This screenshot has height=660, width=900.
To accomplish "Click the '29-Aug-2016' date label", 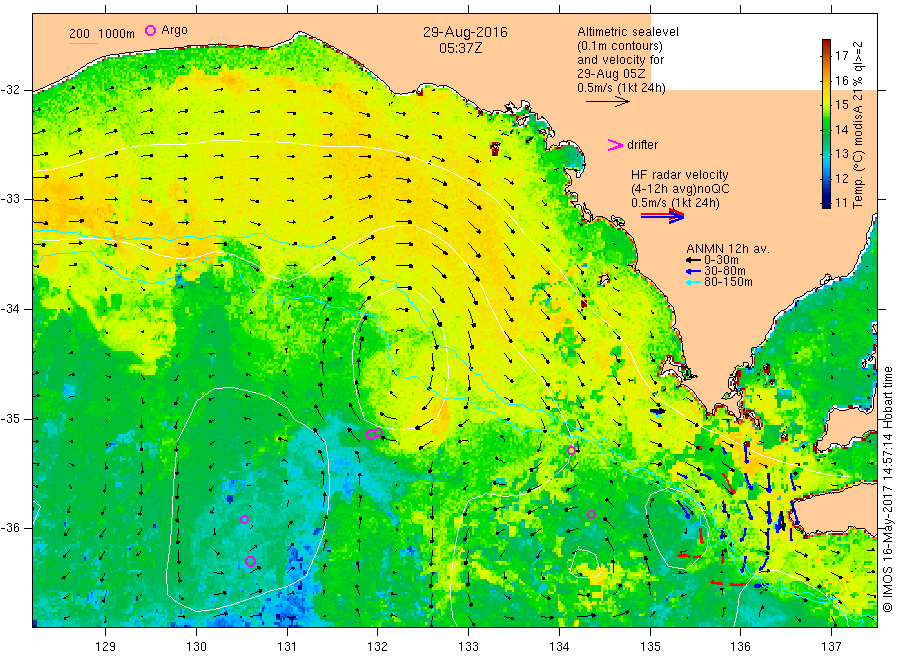I will (465, 32).
